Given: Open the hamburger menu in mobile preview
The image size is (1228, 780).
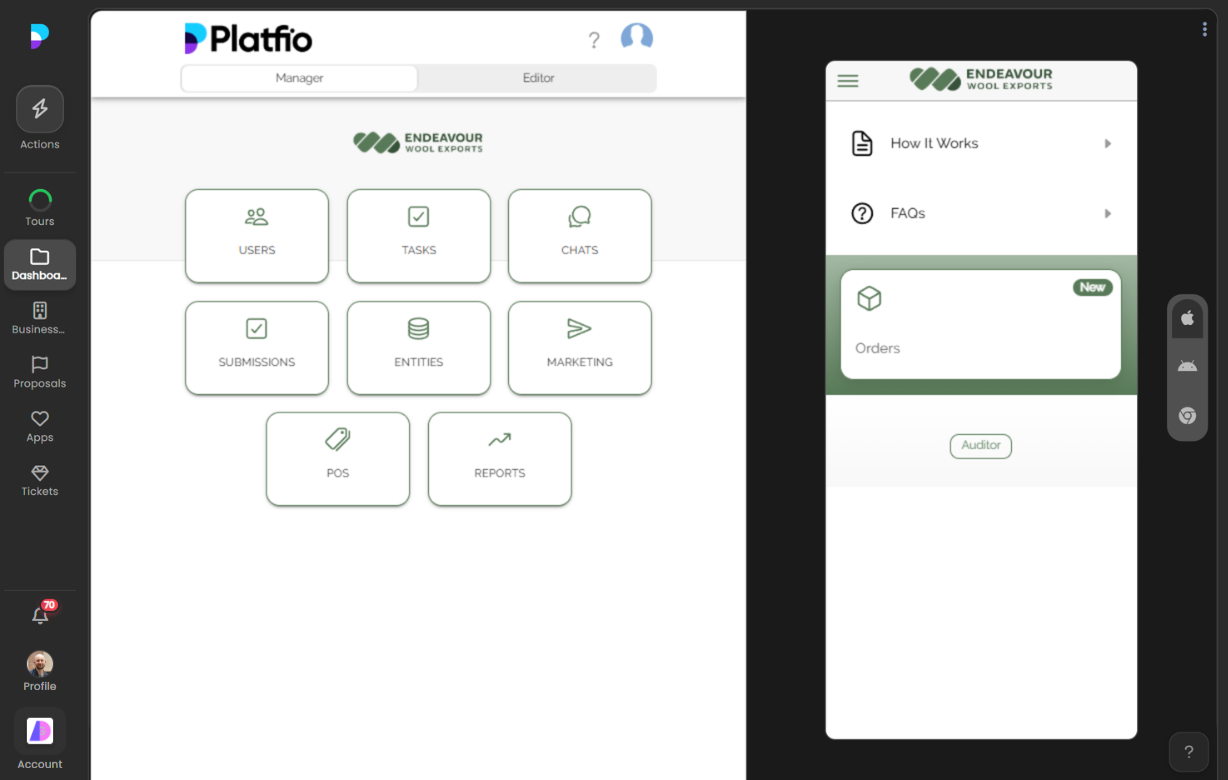Looking at the screenshot, I should [x=848, y=81].
